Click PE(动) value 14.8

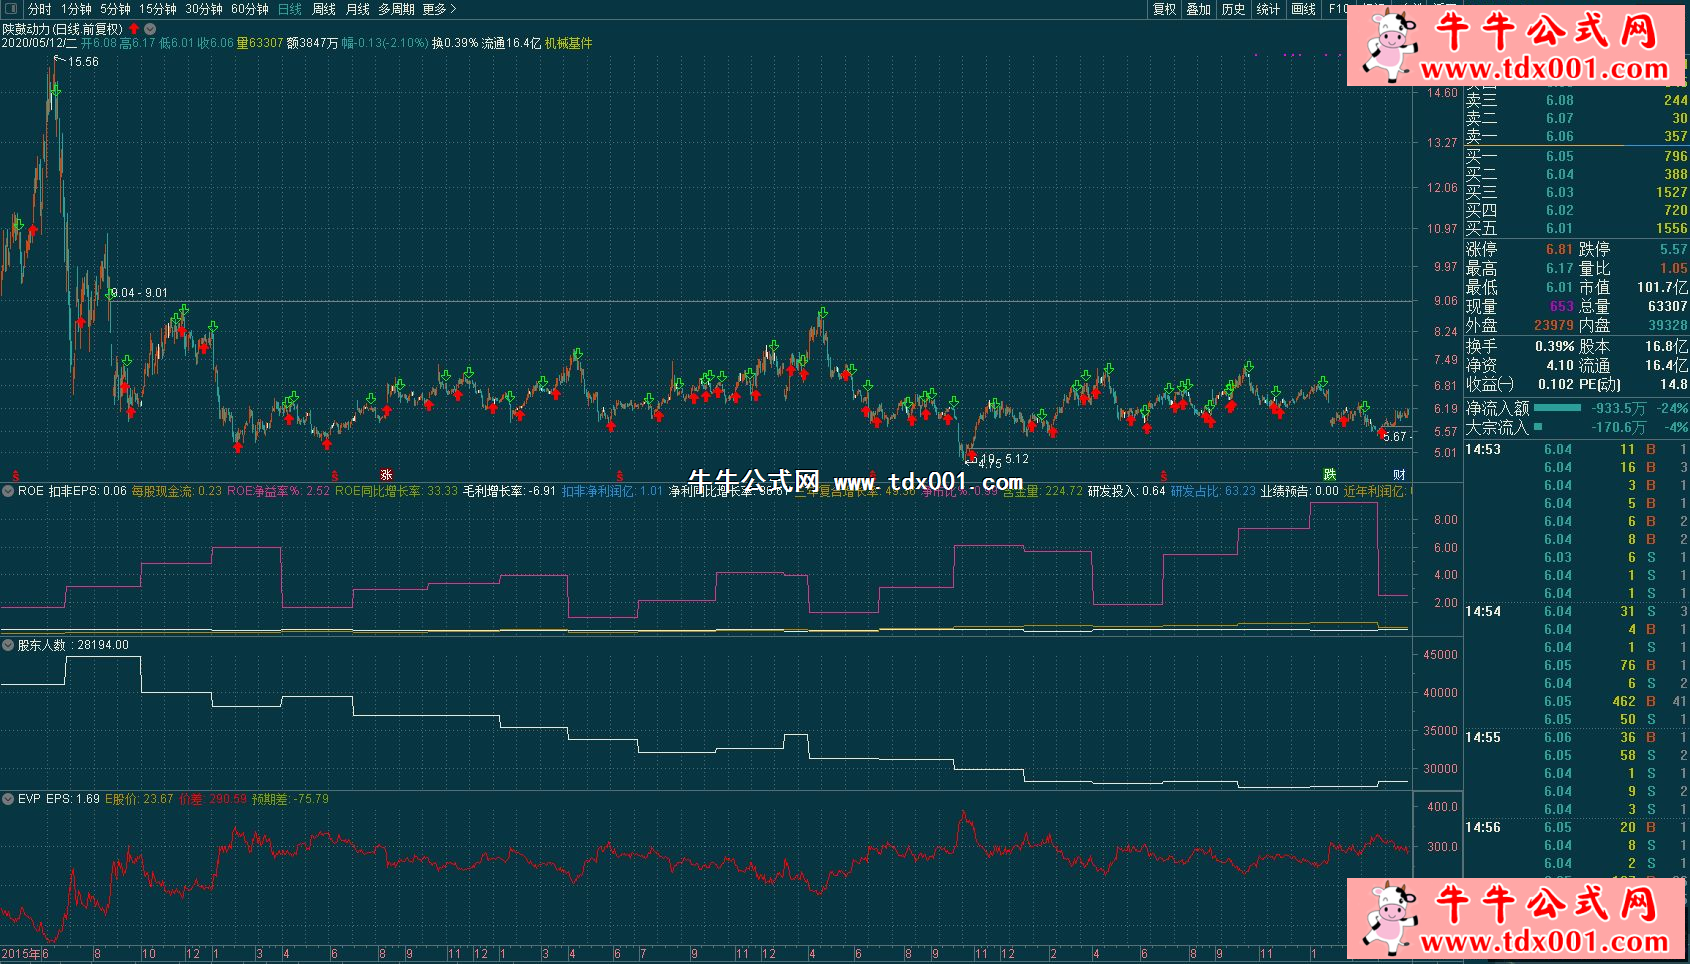click(x=1673, y=384)
